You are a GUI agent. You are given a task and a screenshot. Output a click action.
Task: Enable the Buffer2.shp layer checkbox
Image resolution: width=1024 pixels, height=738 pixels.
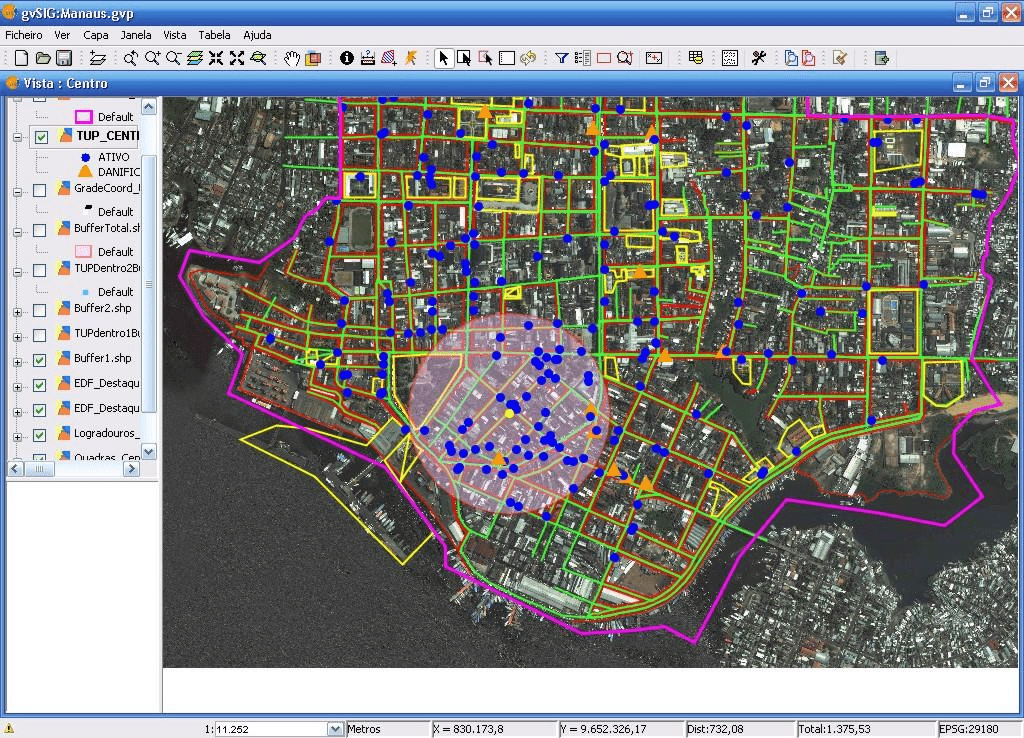coord(40,310)
